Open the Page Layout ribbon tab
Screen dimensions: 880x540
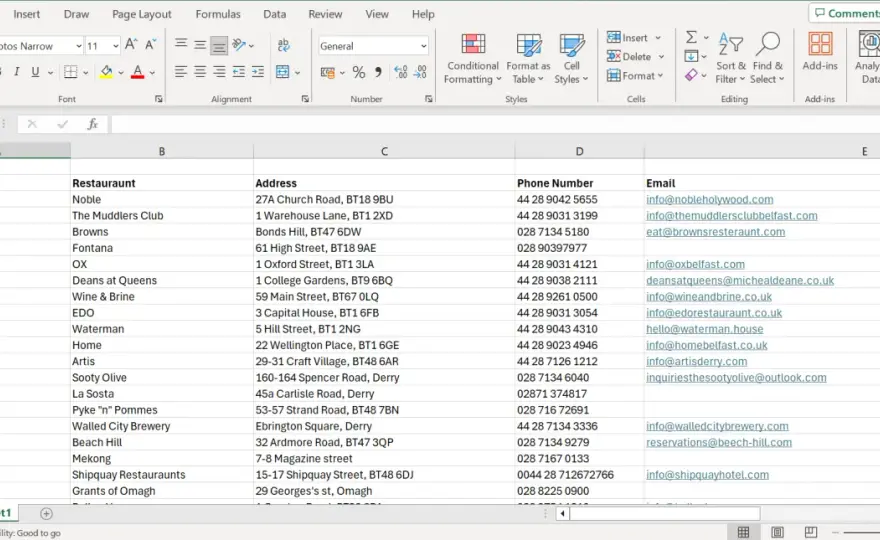point(141,14)
